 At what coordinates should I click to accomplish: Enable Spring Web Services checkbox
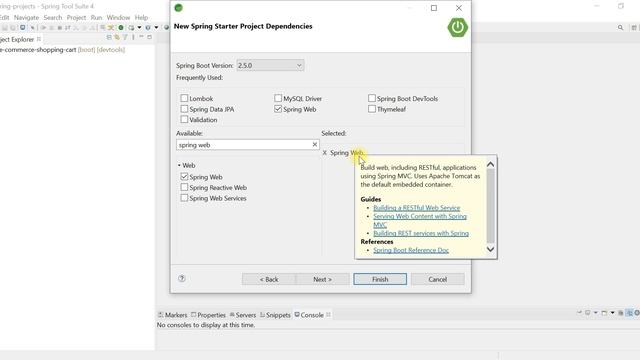click(x=184, y=198)
